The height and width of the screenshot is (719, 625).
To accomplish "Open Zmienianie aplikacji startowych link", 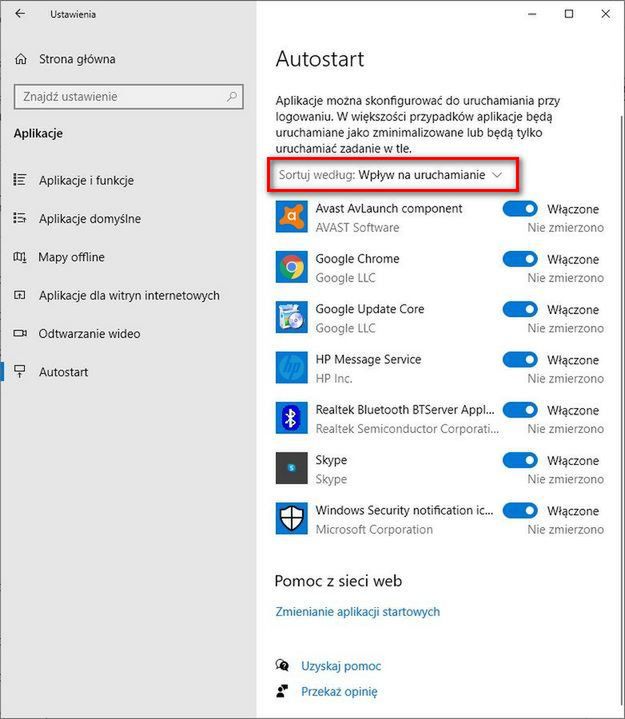I will pyautogui.click(x=357, y=611).
